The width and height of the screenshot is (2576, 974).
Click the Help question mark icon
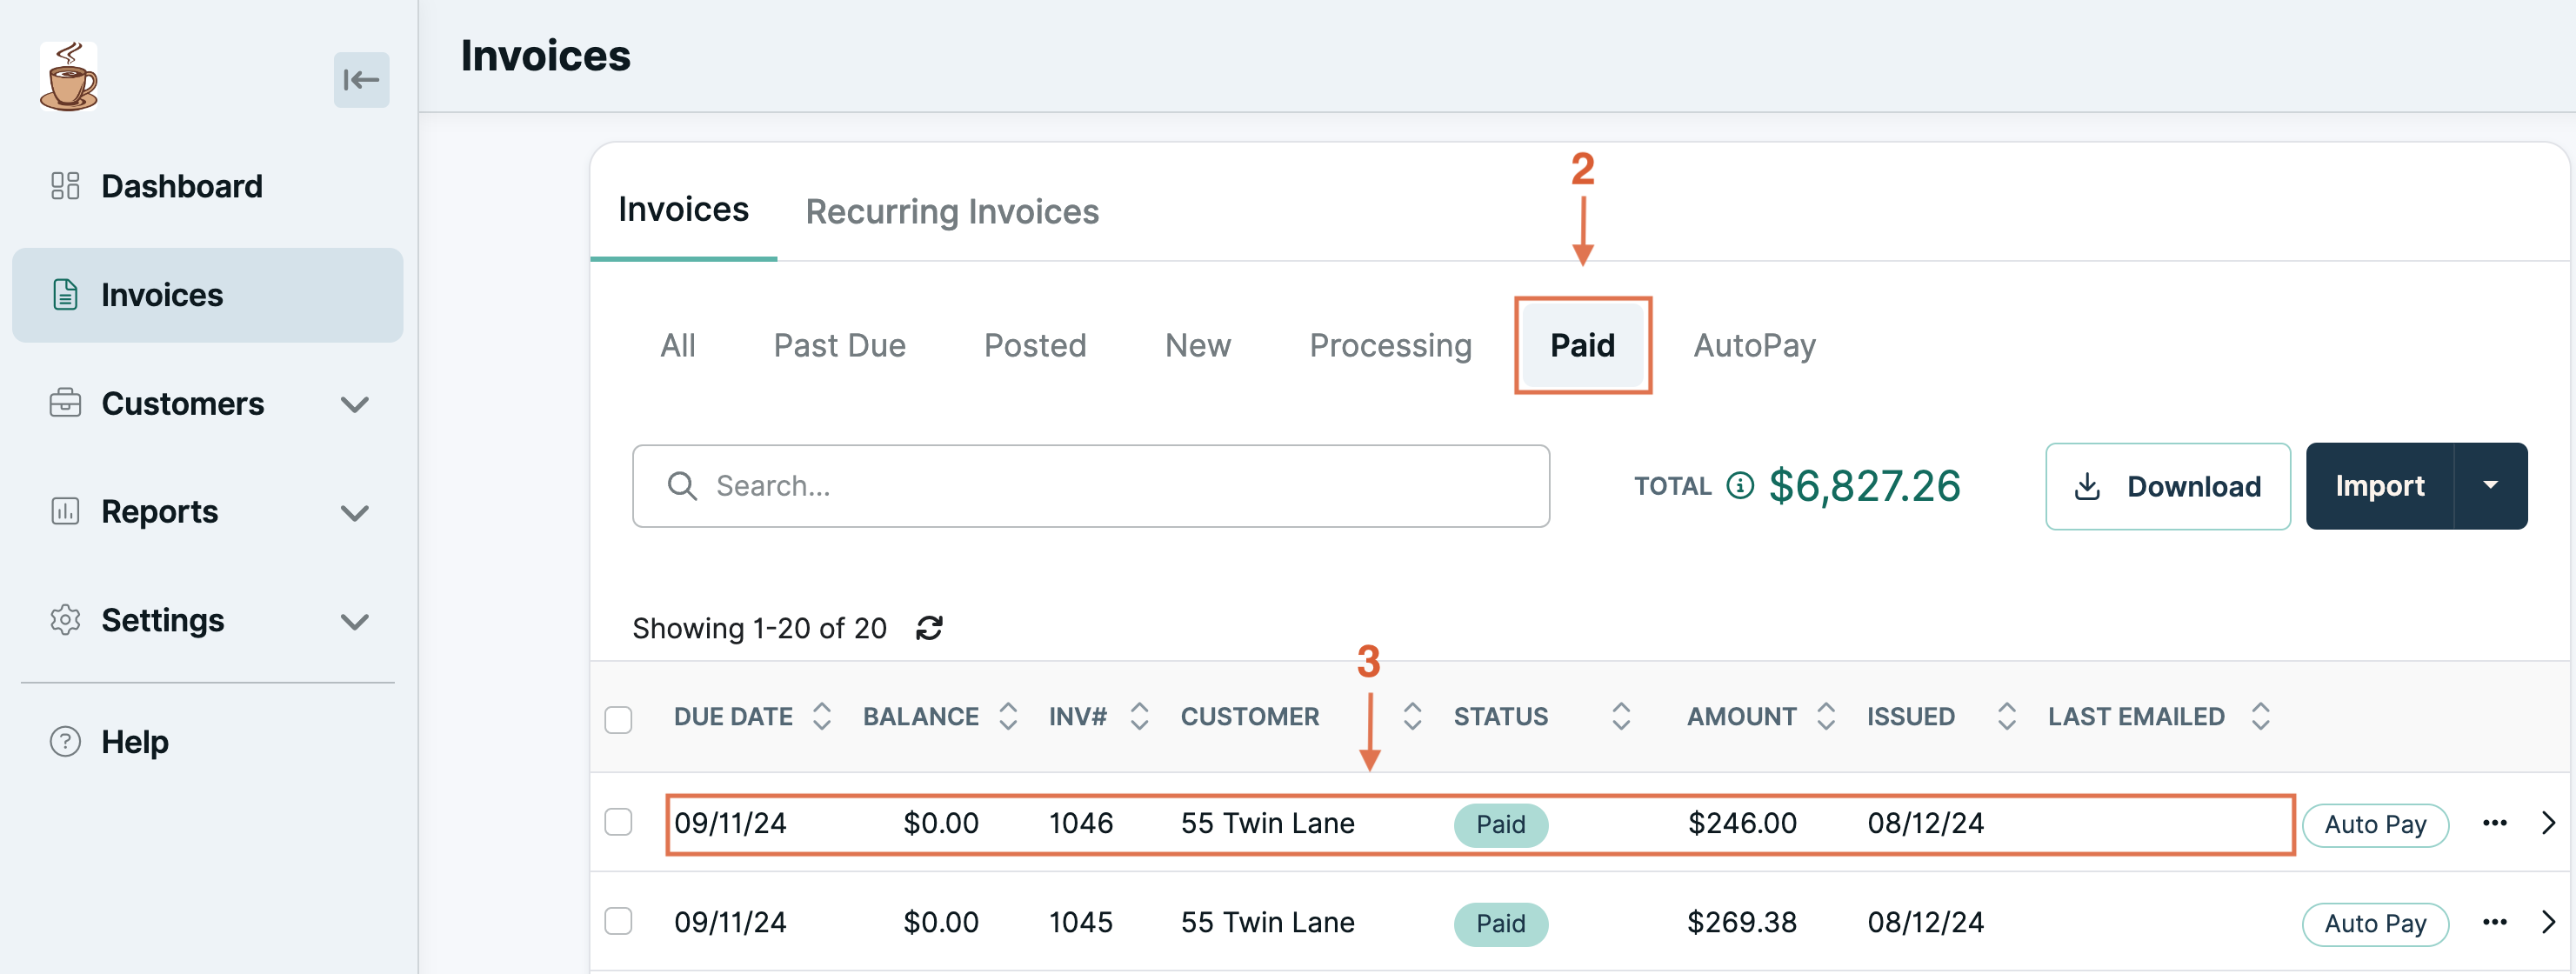tap(66, 742)
